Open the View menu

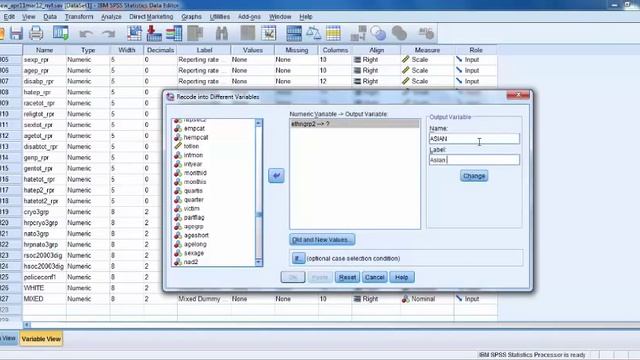pos(29,17)
